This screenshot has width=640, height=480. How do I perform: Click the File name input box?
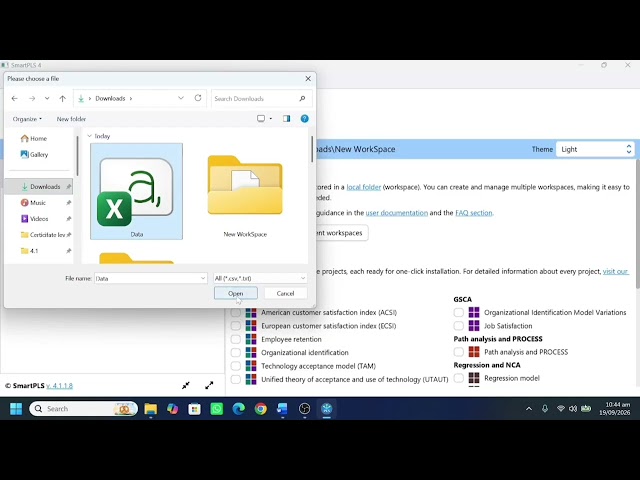[147, 278]
